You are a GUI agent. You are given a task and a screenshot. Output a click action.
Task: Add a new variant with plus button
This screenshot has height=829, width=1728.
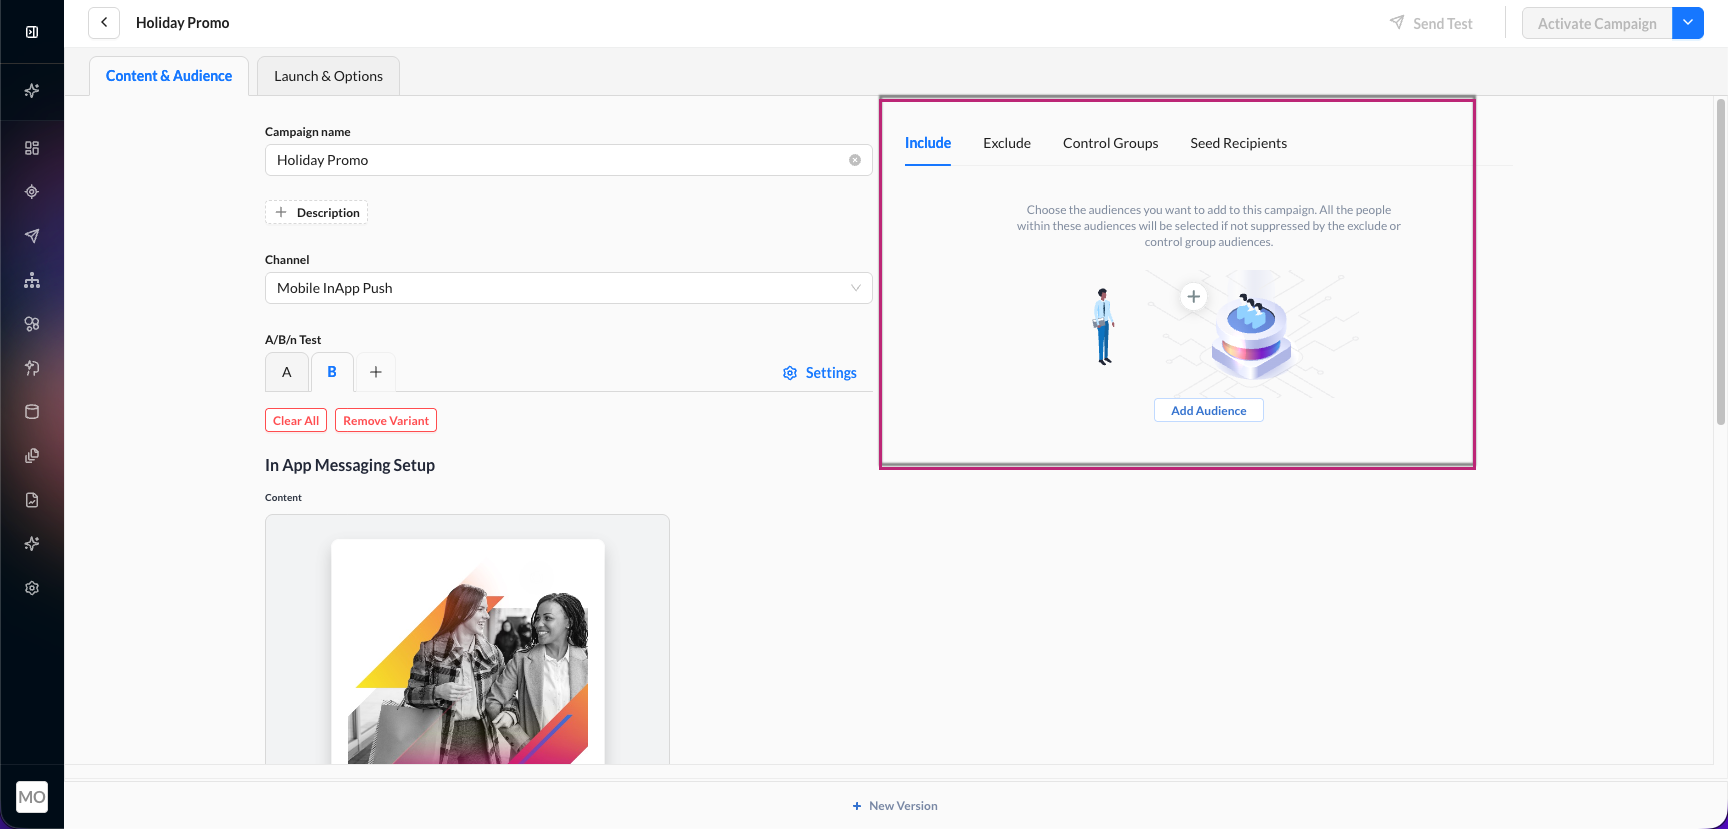[376, 372]
